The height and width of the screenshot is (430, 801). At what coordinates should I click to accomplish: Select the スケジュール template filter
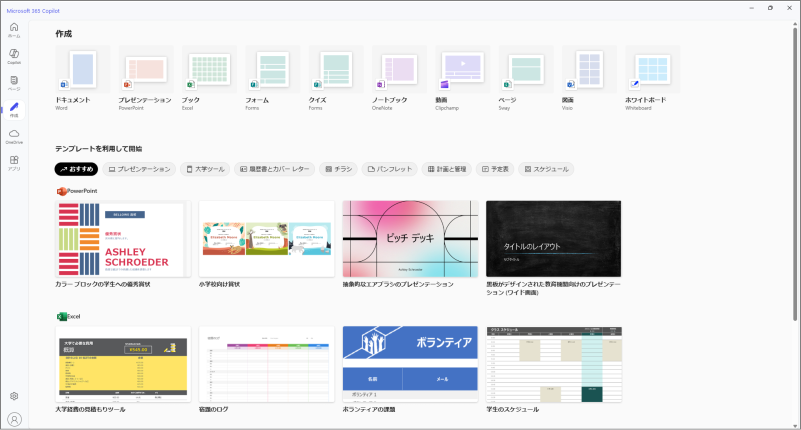point(546,169)
